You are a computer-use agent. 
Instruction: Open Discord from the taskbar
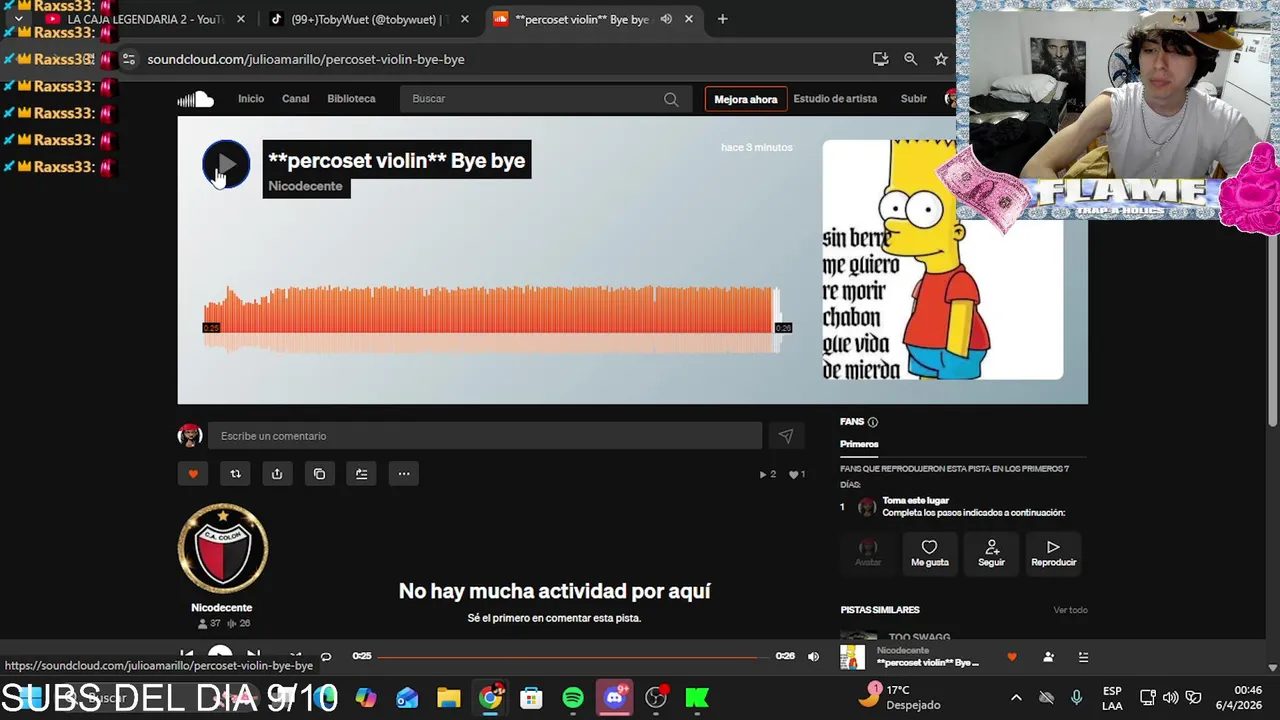pos(614,698)
